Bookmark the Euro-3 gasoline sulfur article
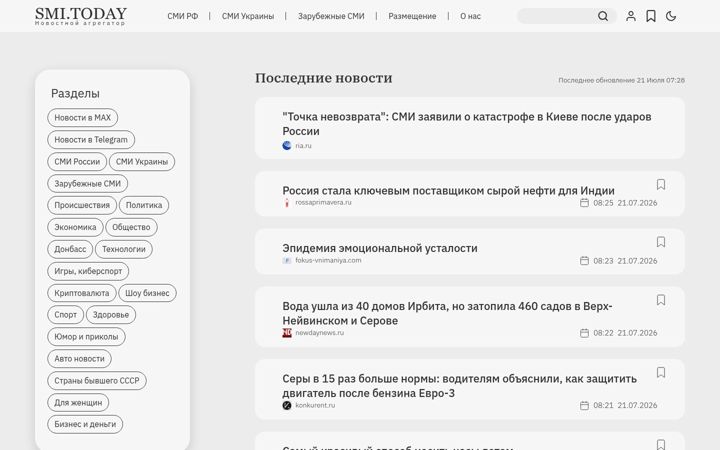 point(661,372)
